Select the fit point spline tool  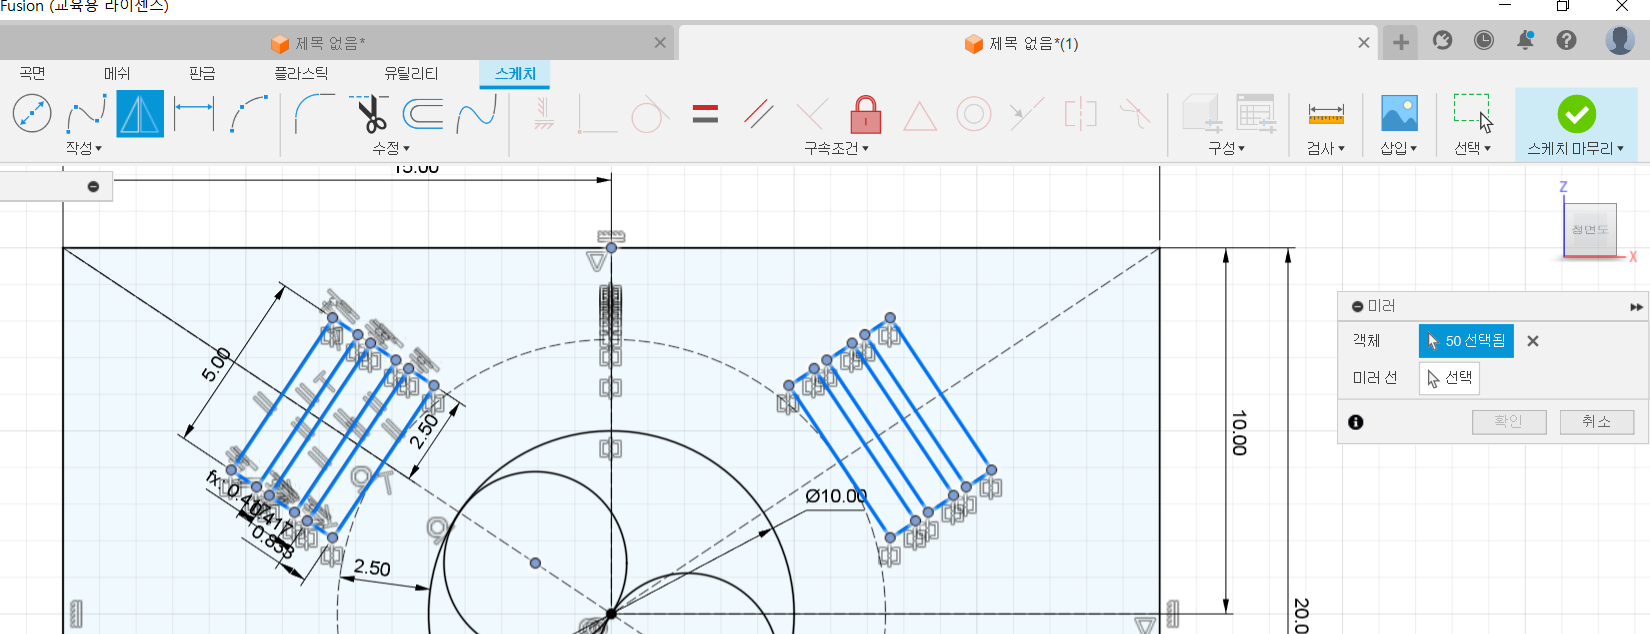[86, 113]
